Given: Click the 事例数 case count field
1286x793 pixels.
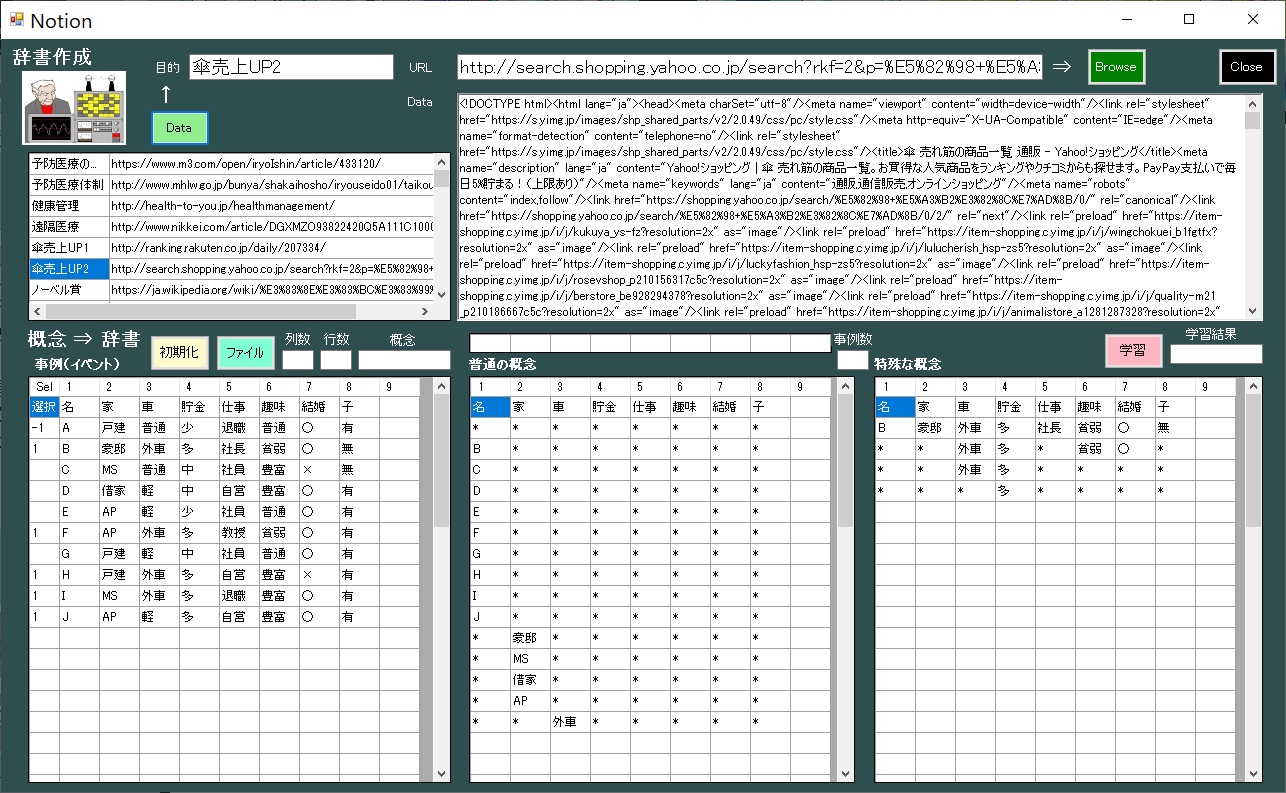Looking at the screenshot, I should point(852,360).
